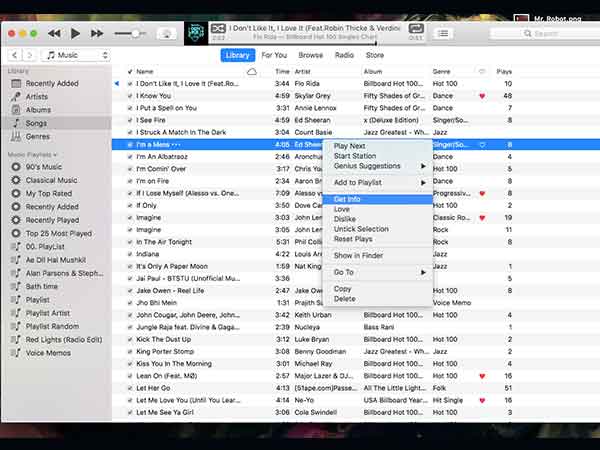Sort by the Time column header
Image resolution: width=600 pixels, height=450 pixels.
coord(282,72)
